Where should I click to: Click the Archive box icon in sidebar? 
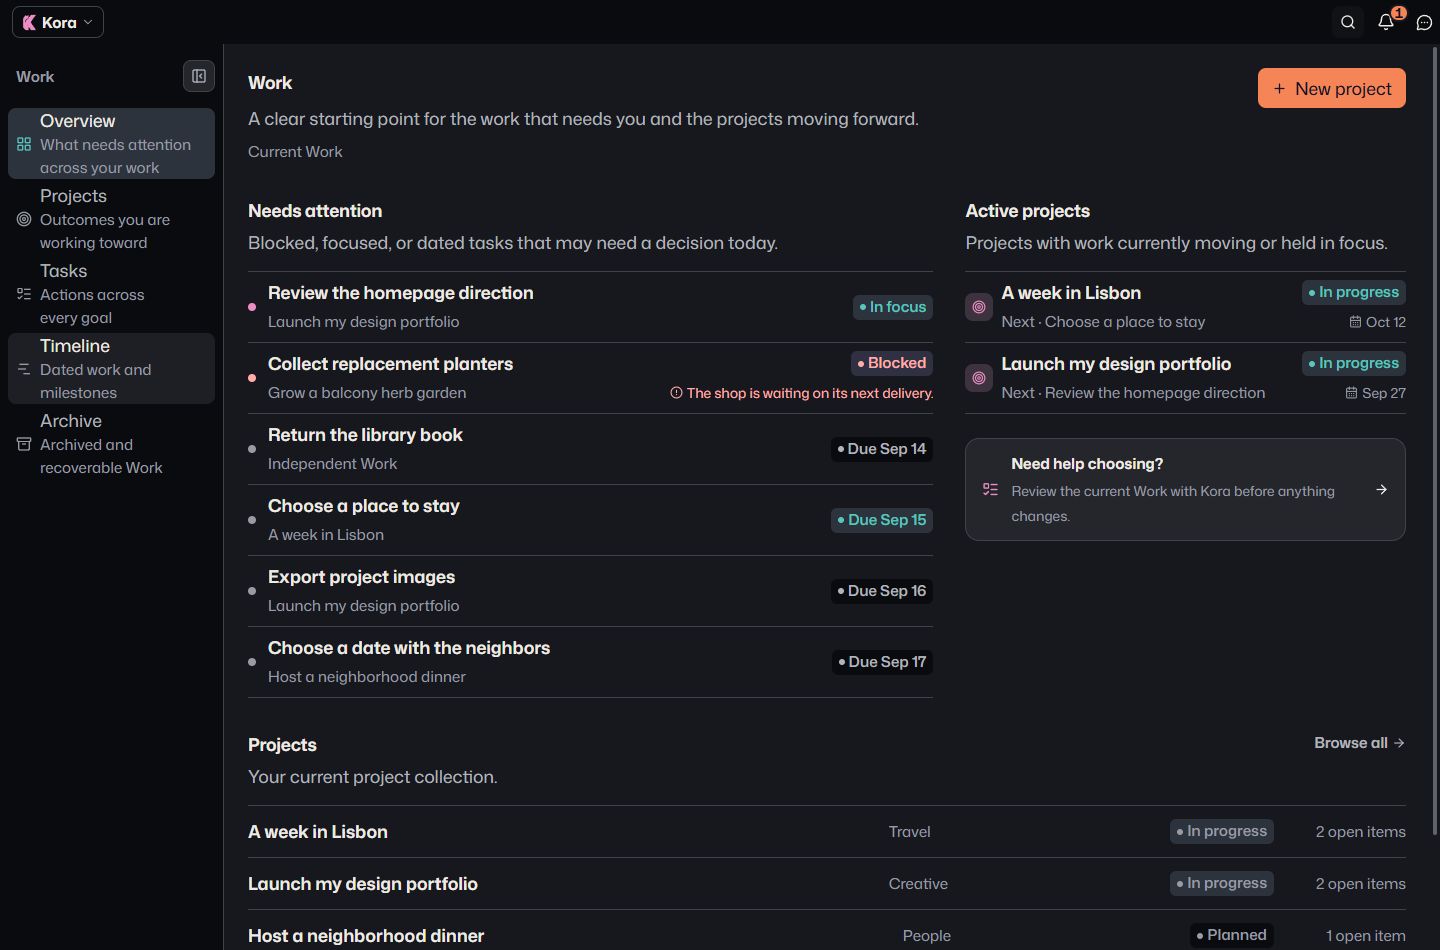pyautogui.click(x=24, y=444)
